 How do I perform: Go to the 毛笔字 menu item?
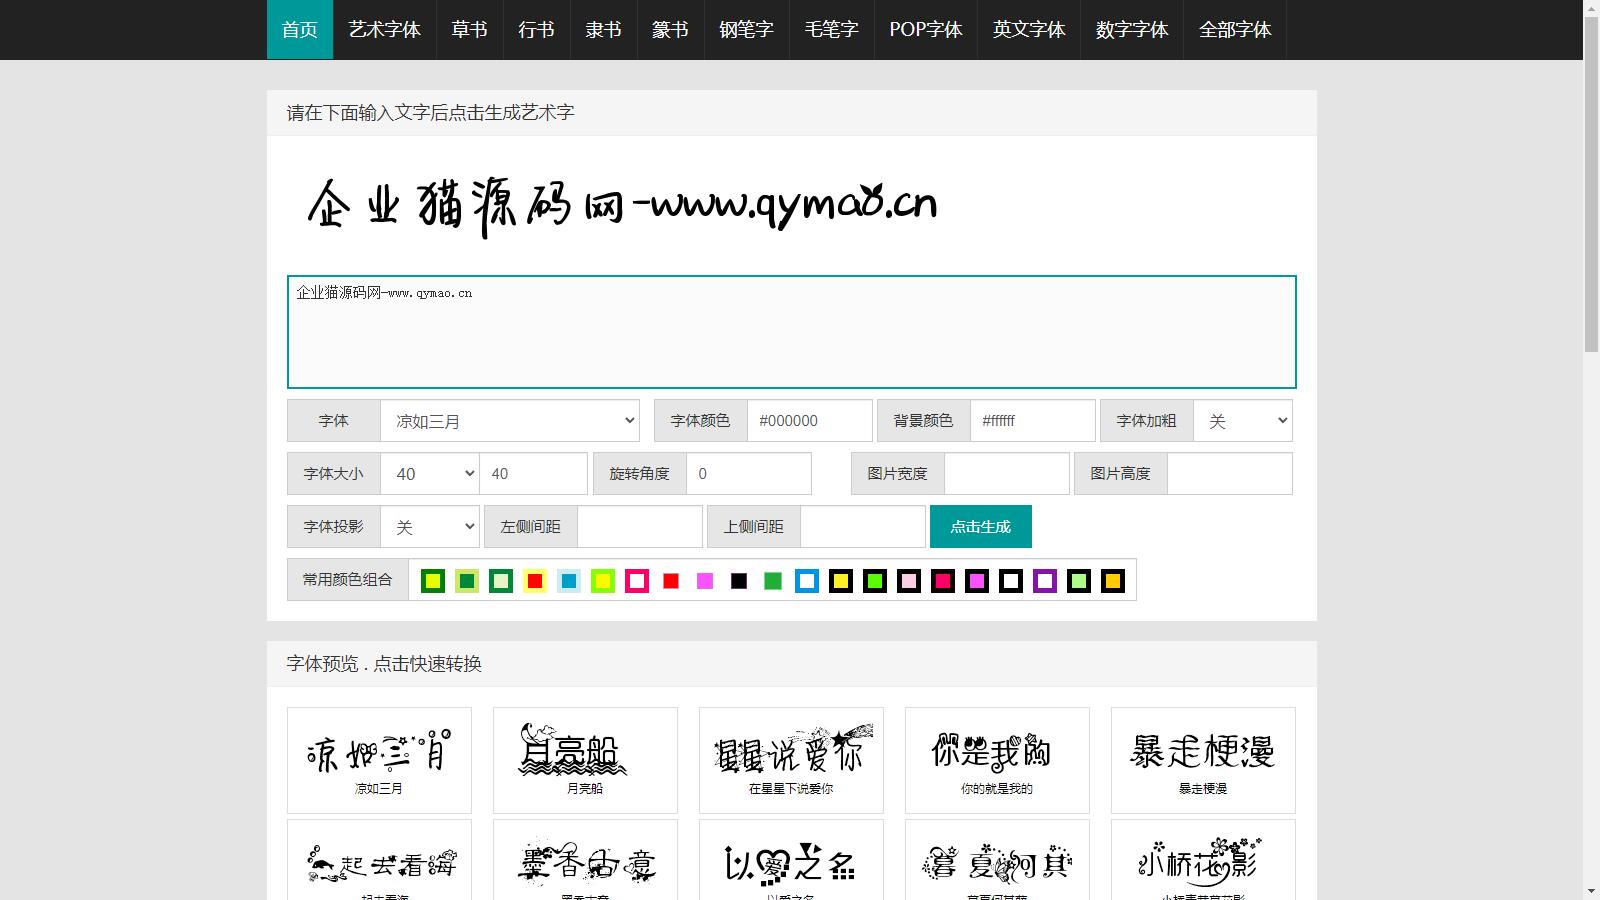[x=831, y=30]
